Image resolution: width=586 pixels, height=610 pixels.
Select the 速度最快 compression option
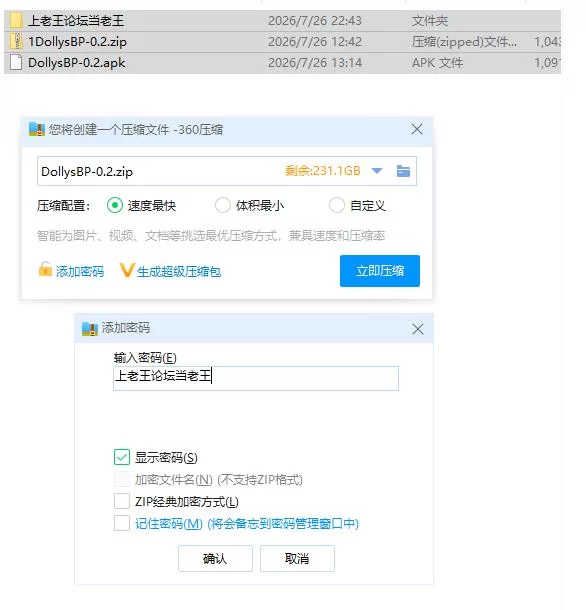(x=115, y=205)
